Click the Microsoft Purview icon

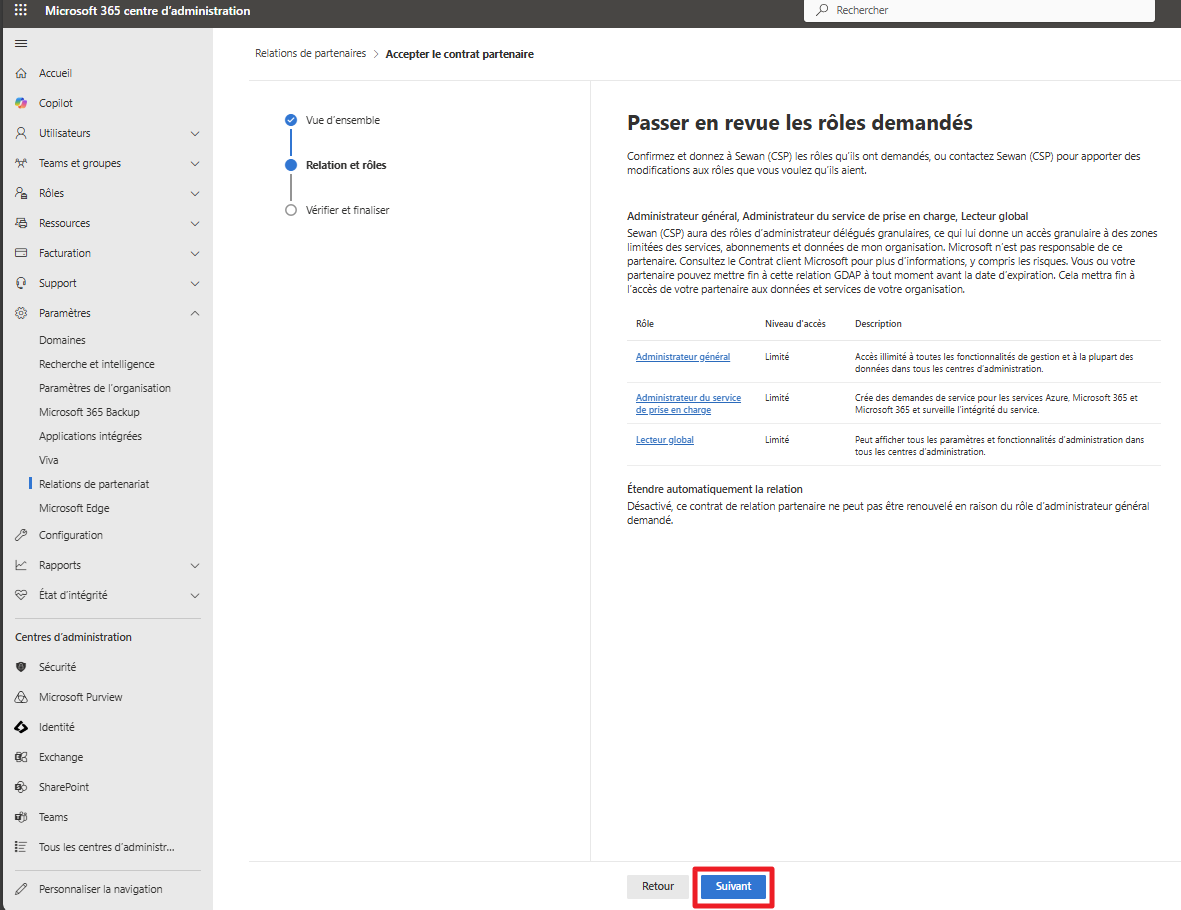[21, 698]
